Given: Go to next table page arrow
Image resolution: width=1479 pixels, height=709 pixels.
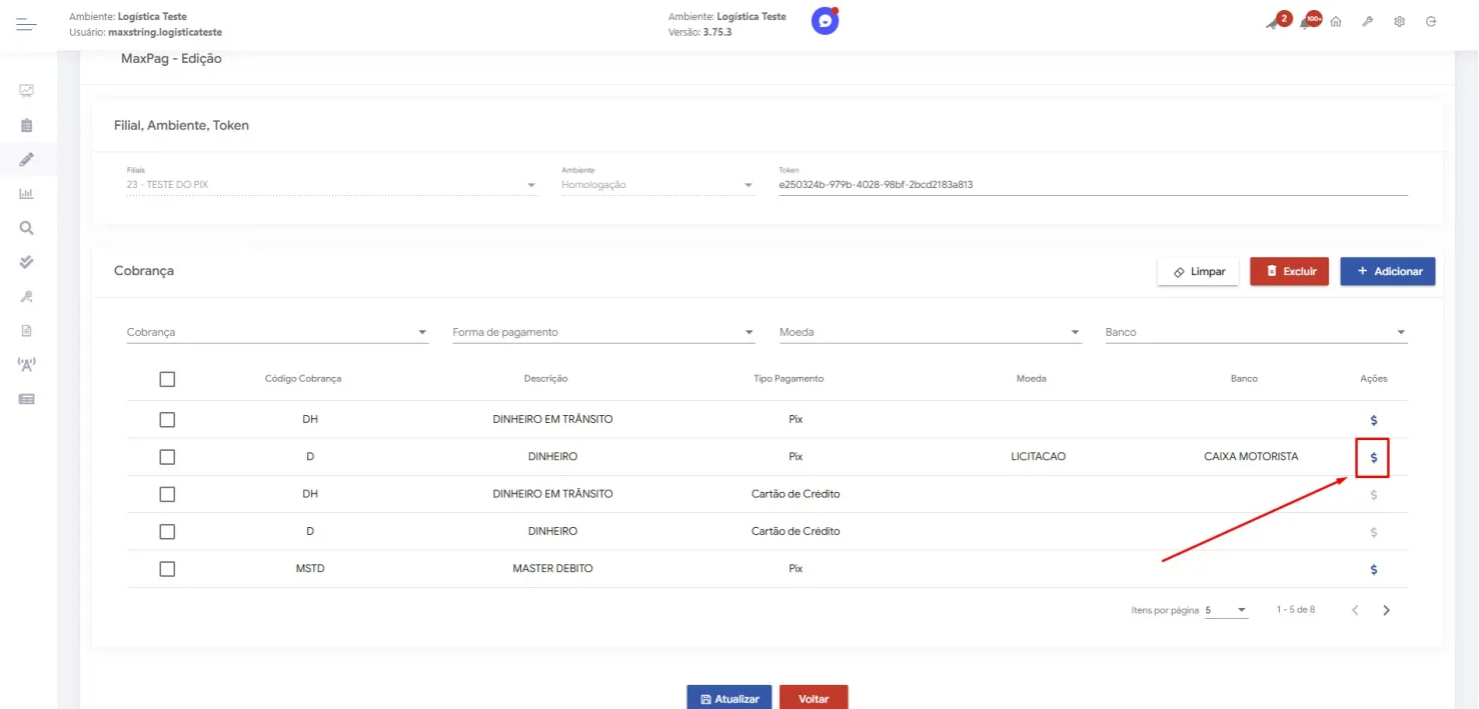Looking at the screenshot, I should [1386, 610].
